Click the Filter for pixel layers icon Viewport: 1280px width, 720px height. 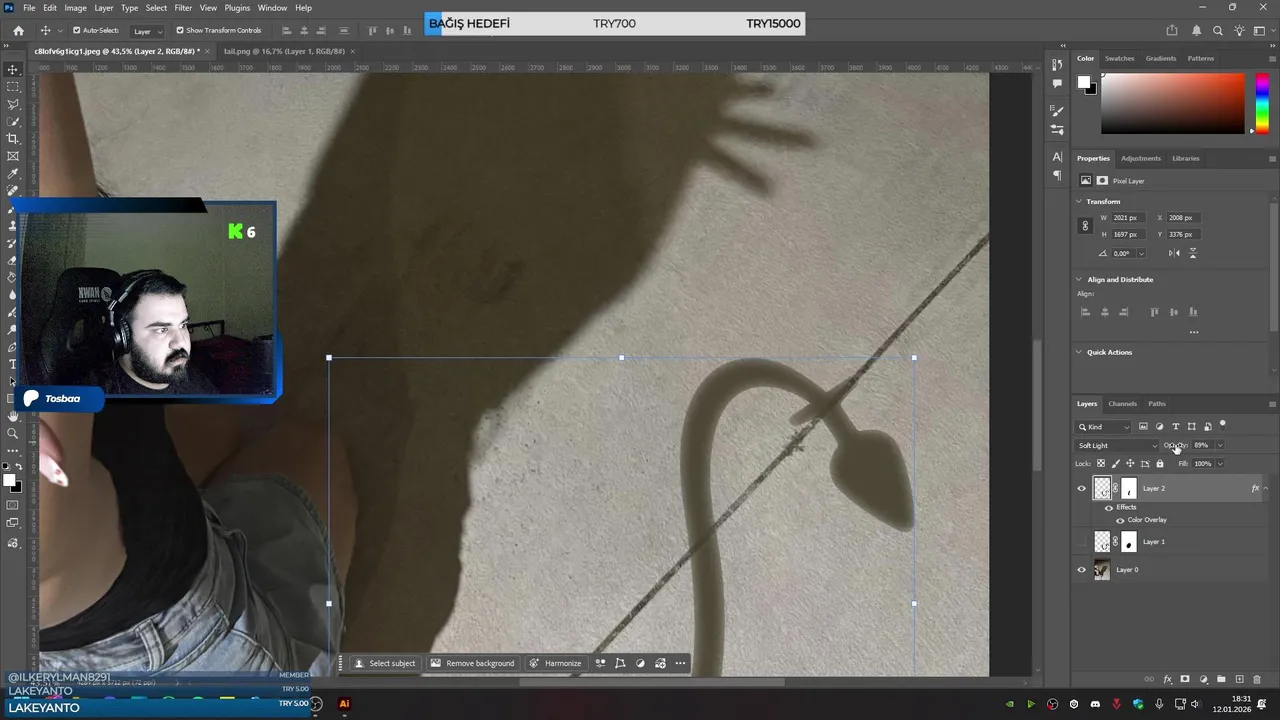point(1143,426)
